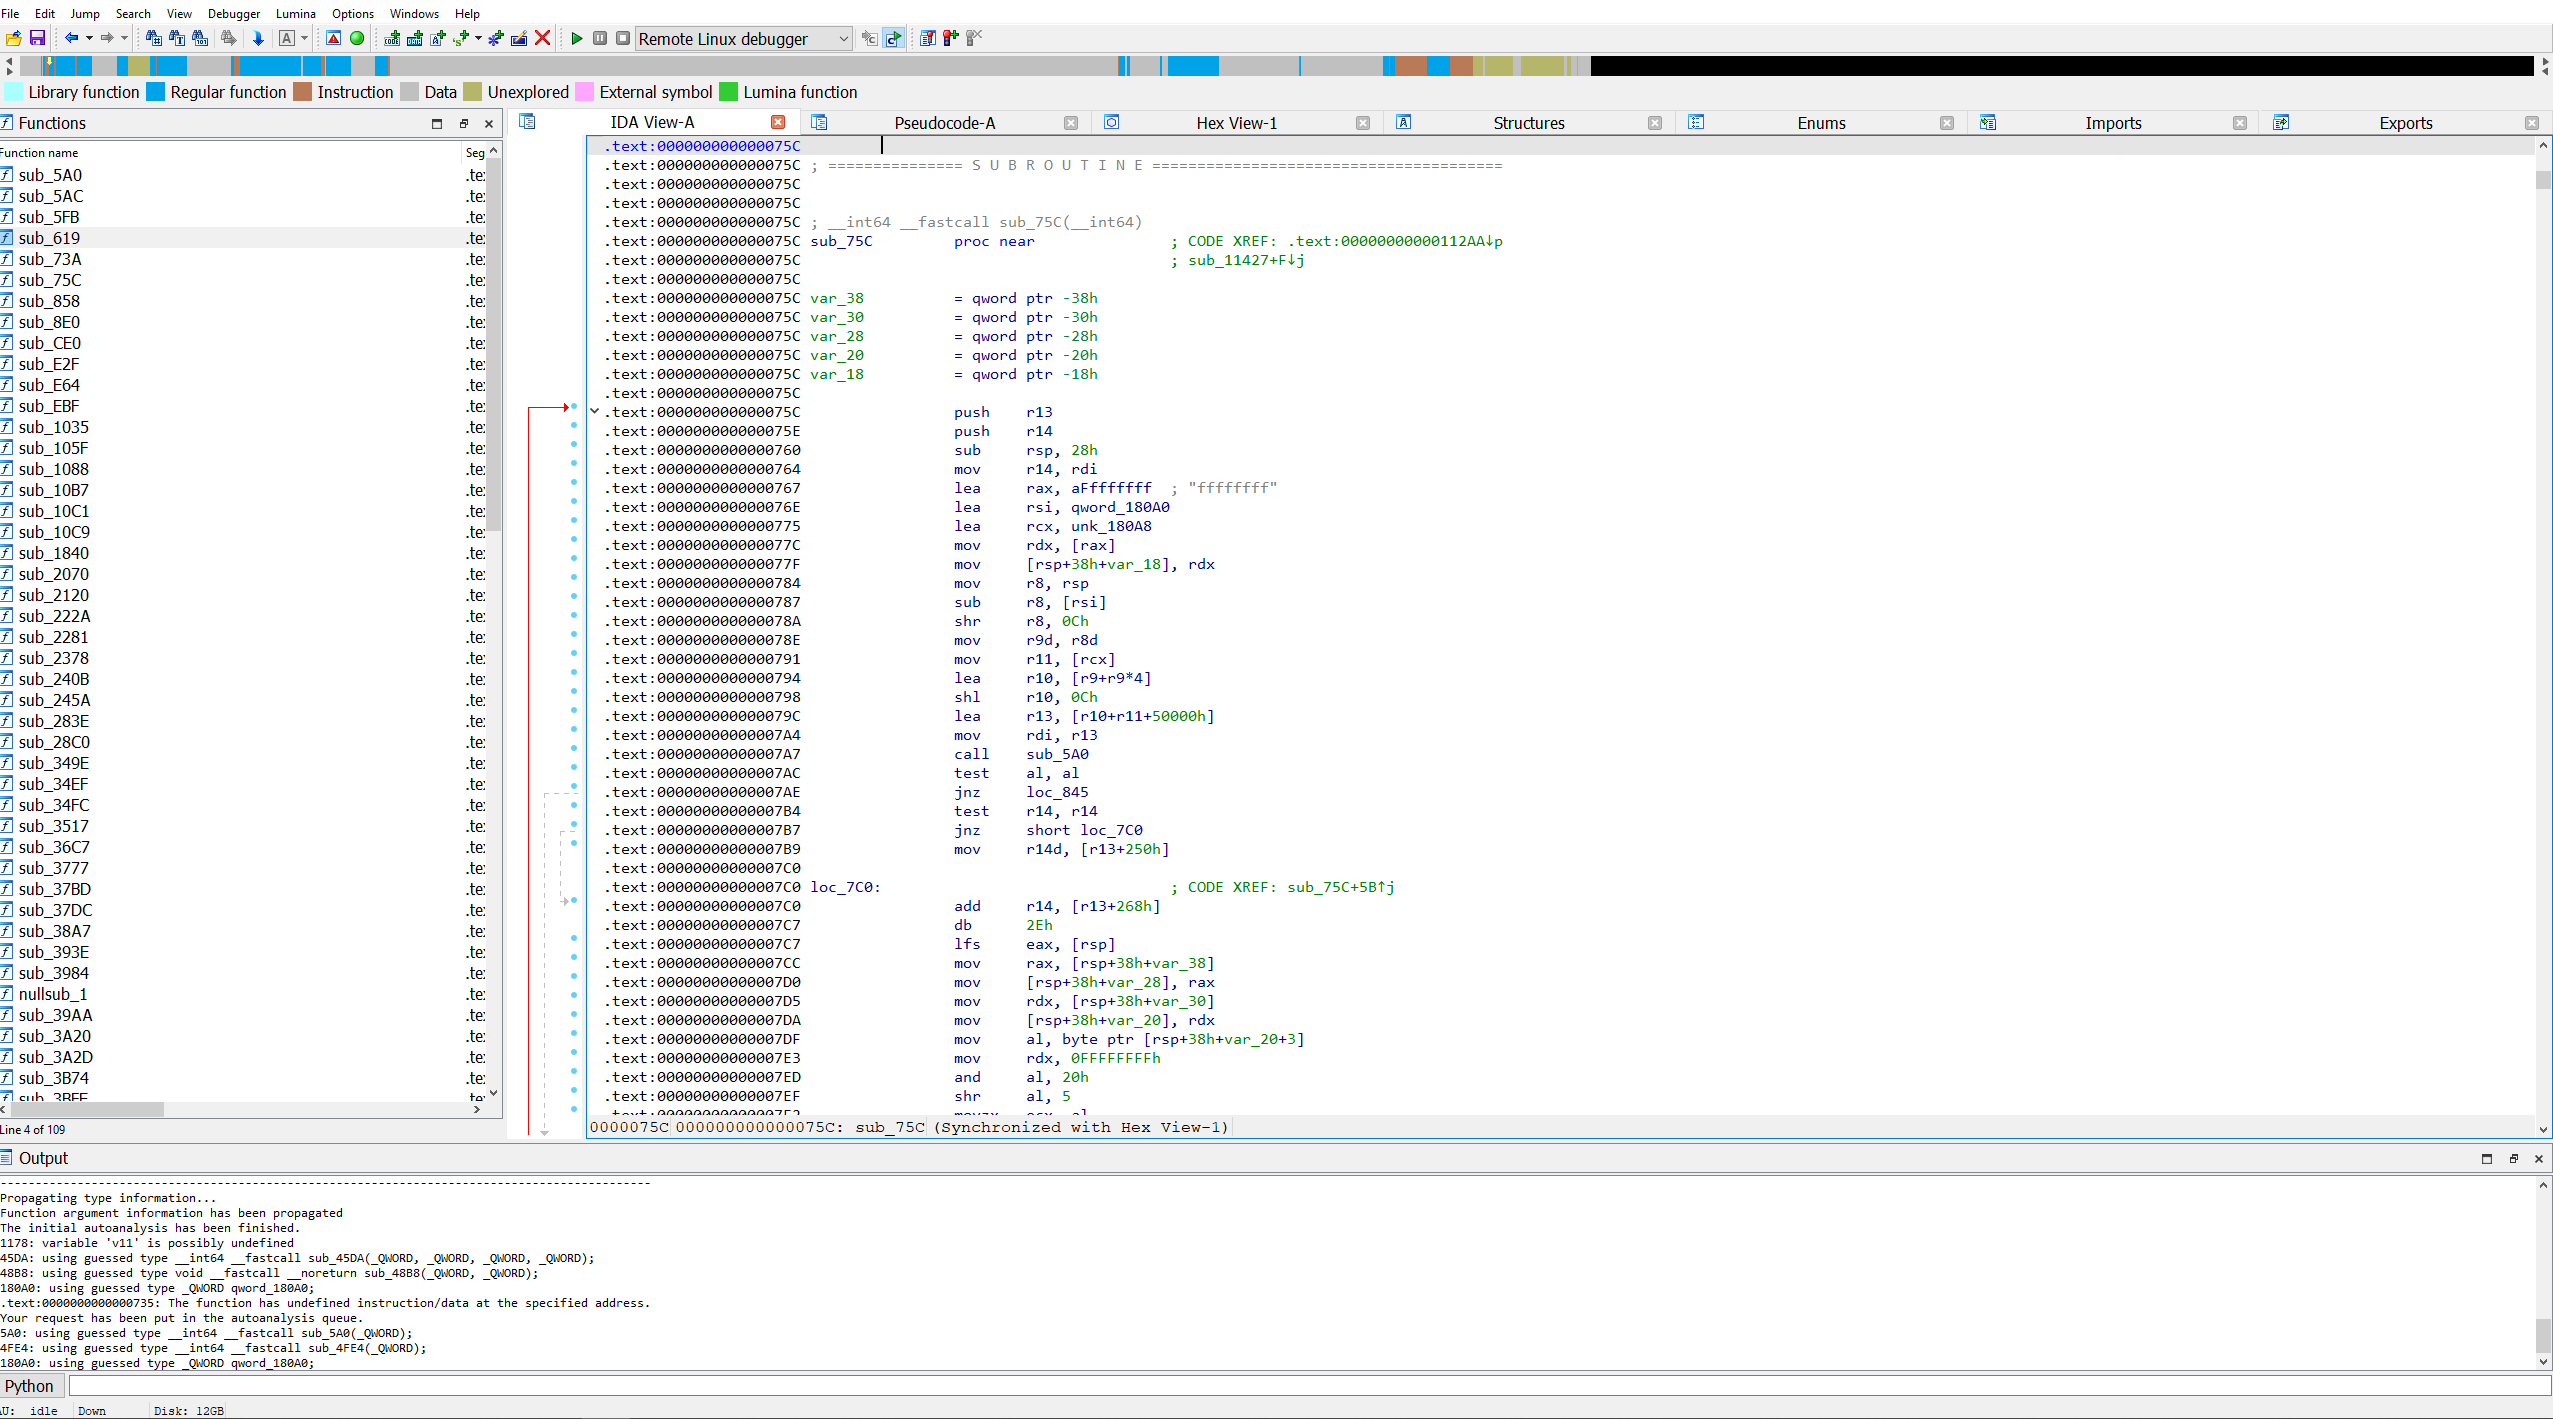2553x1419 pixels.
Task: Switch to the Hex View-1 tab
Action: point(1236,123)
